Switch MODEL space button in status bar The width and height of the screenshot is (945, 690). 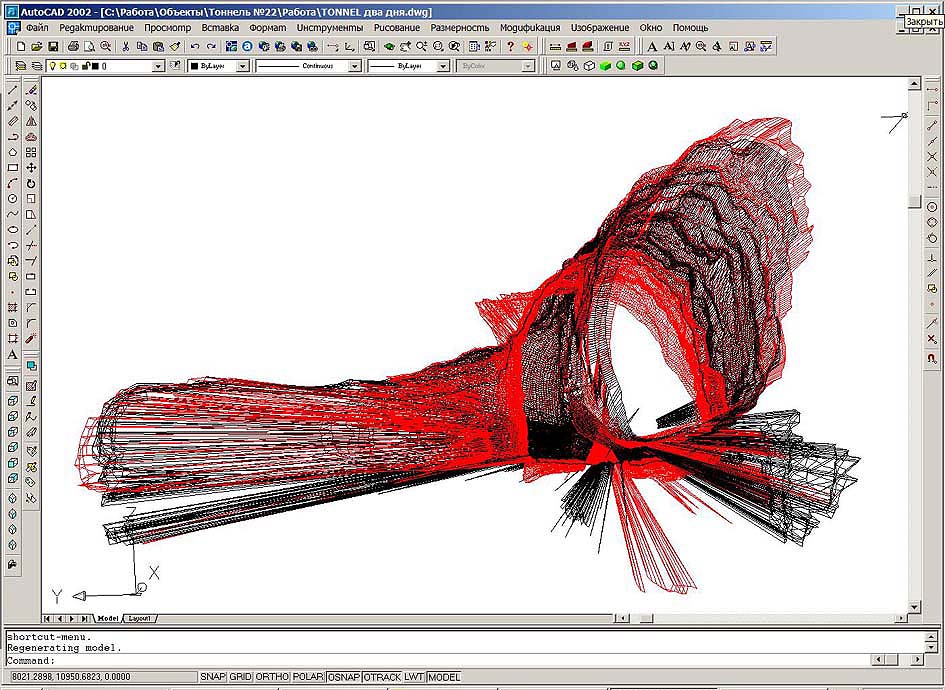point(444,677)
